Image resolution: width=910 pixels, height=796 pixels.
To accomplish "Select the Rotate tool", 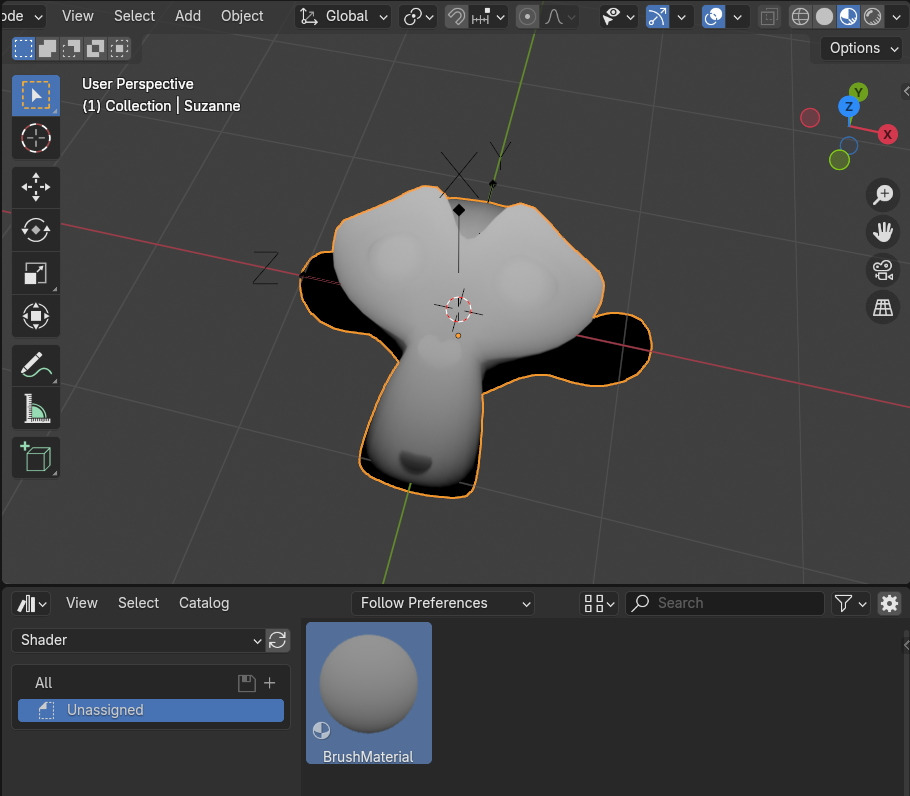I will pos(36,230).
